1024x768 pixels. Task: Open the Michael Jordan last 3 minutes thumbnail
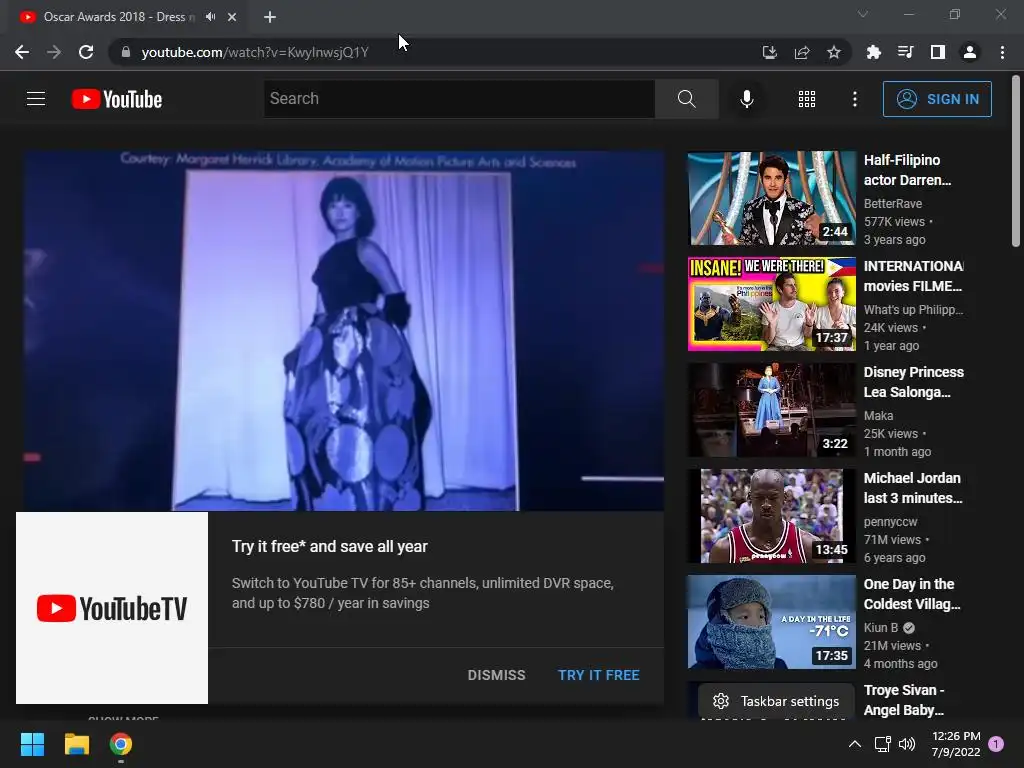(x=771, y=516)
